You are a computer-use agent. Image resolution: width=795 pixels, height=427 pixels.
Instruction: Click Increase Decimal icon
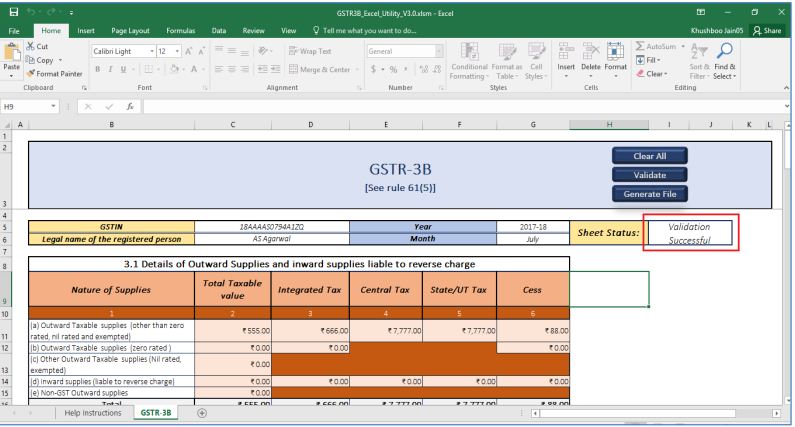tap(424, 69)
